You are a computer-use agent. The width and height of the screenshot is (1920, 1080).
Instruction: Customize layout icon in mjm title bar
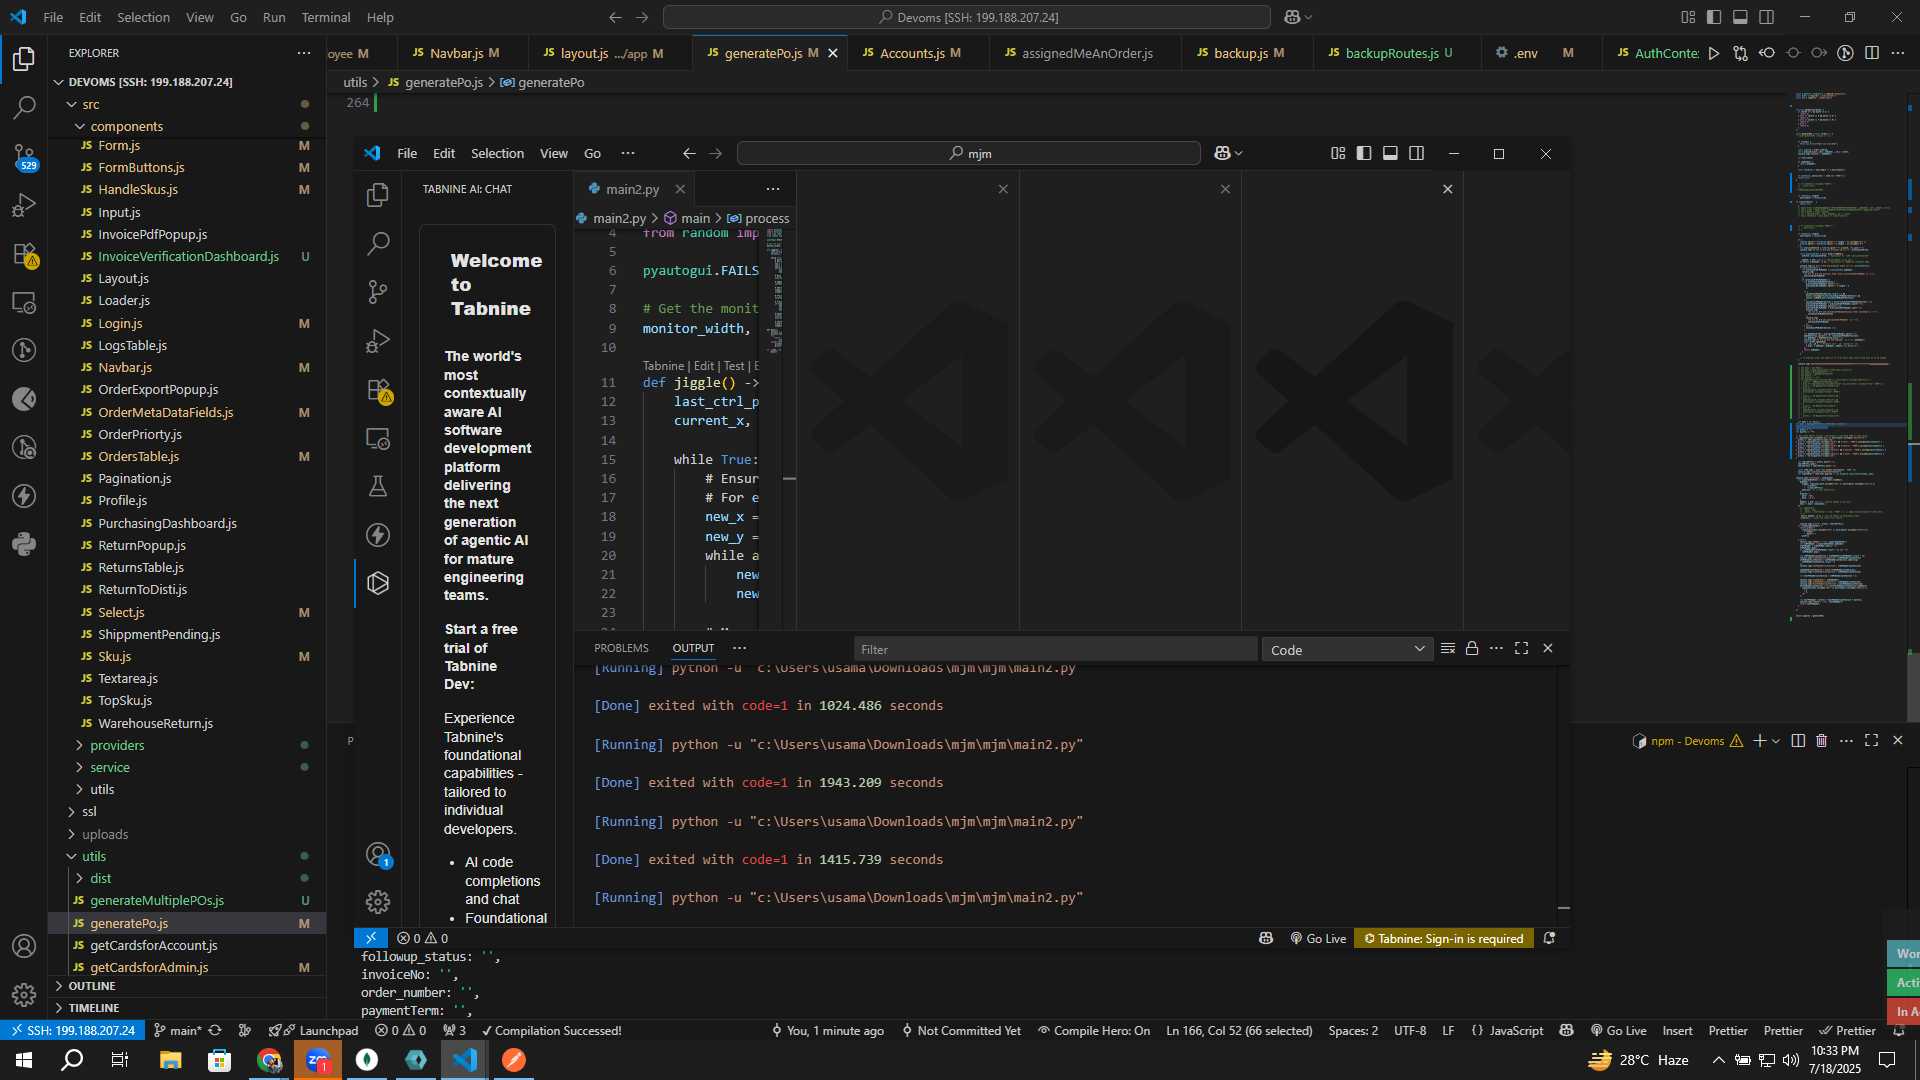(x=1338, y=154)
